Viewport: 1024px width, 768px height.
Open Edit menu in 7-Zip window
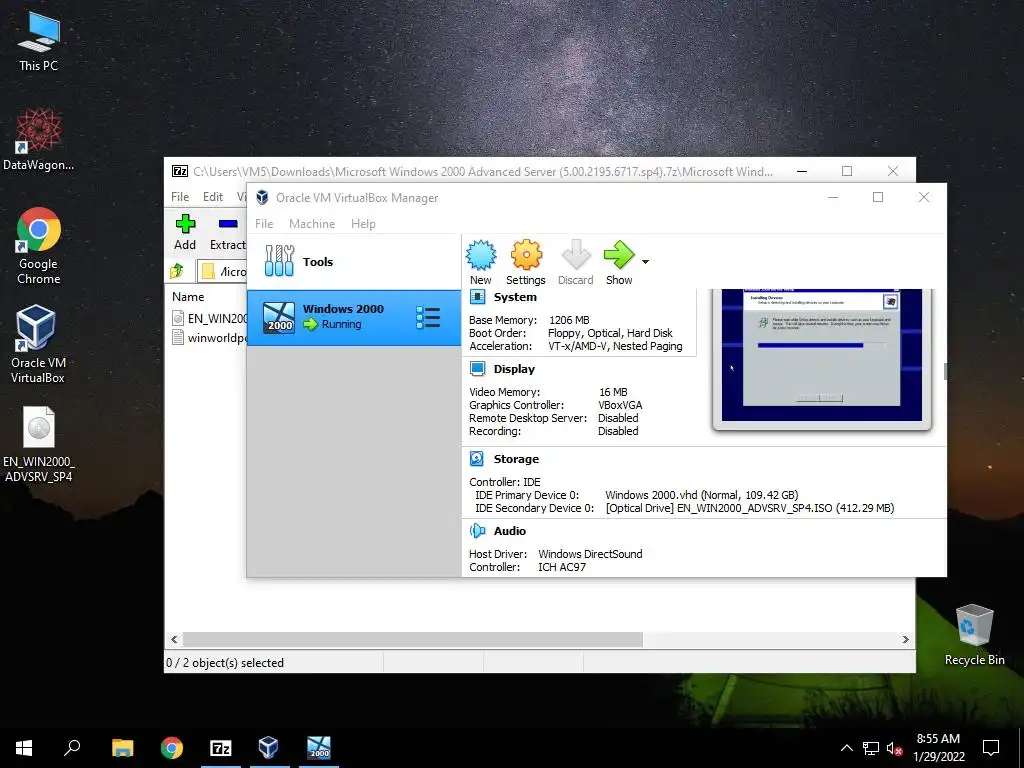pos(213,197)
